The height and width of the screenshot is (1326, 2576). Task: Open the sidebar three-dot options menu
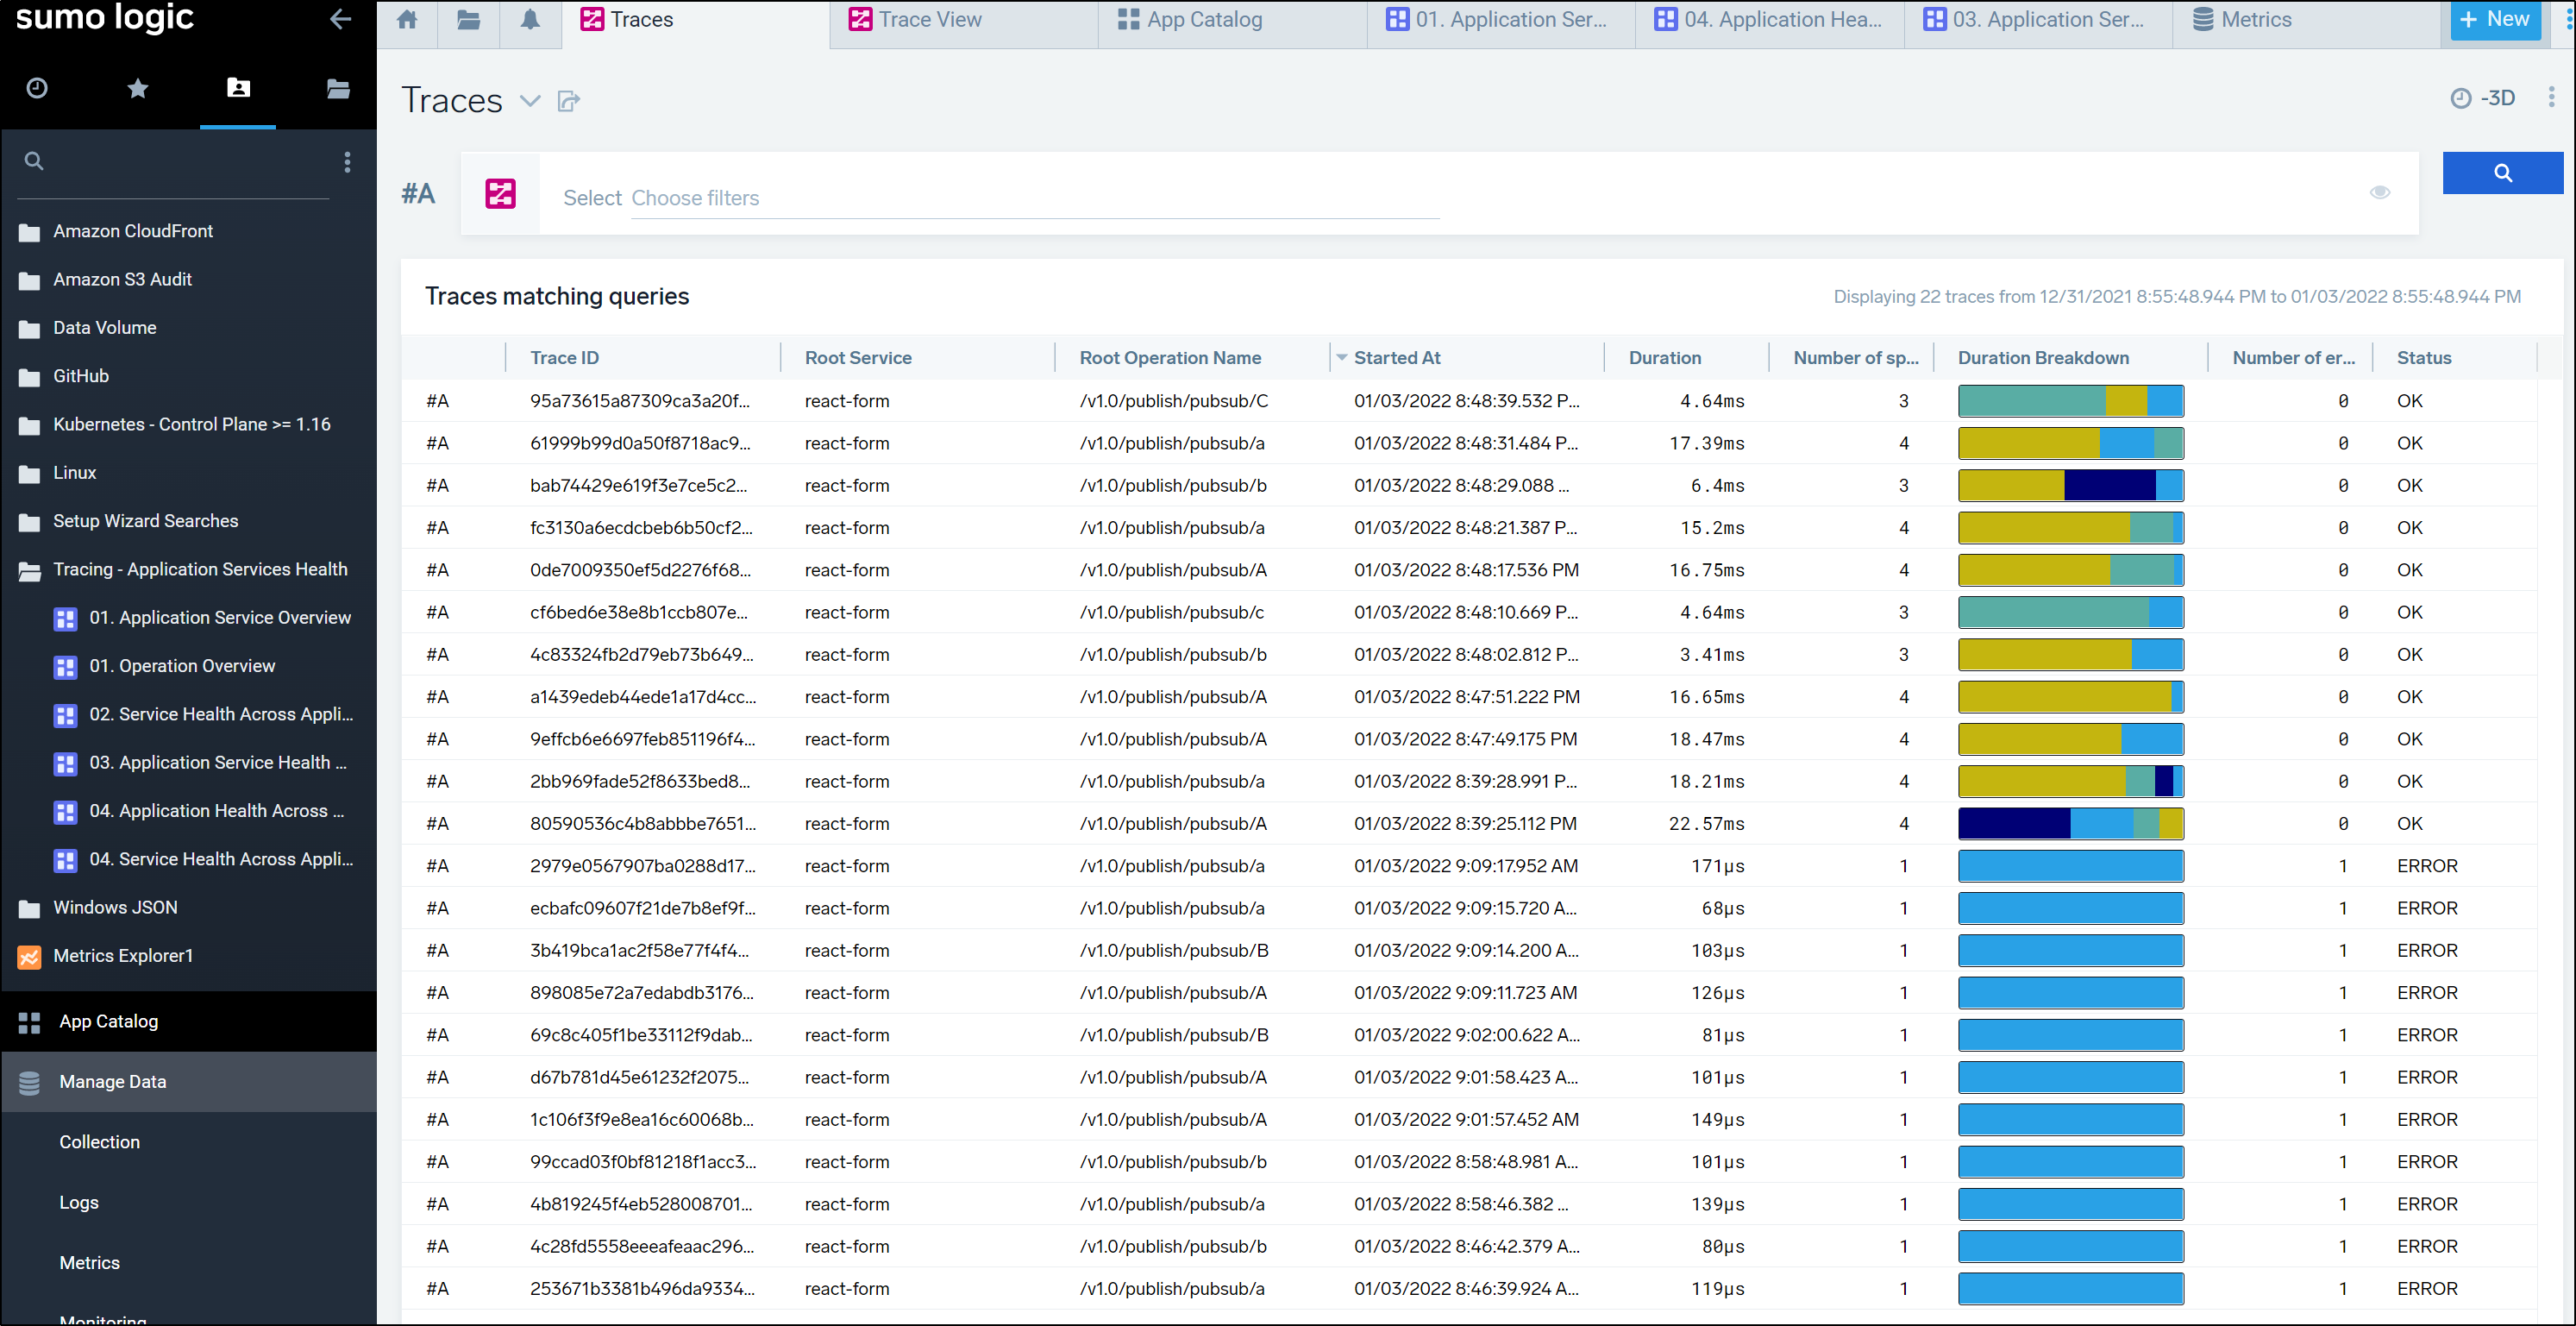point(347,162)
